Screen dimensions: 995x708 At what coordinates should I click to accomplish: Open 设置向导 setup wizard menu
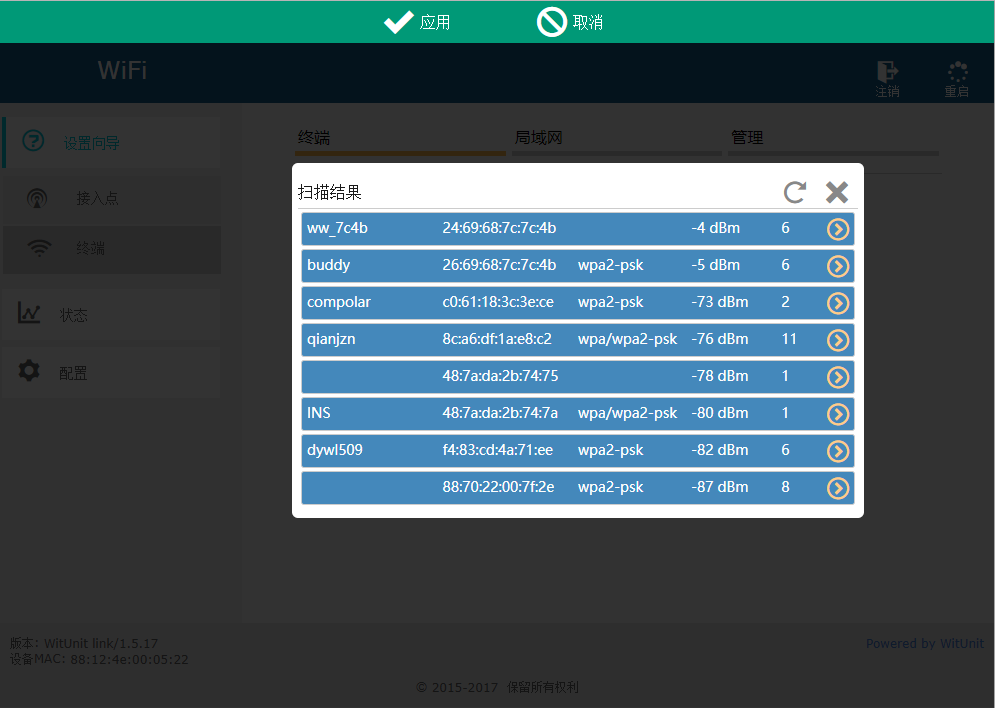click(x=112, y=143)
